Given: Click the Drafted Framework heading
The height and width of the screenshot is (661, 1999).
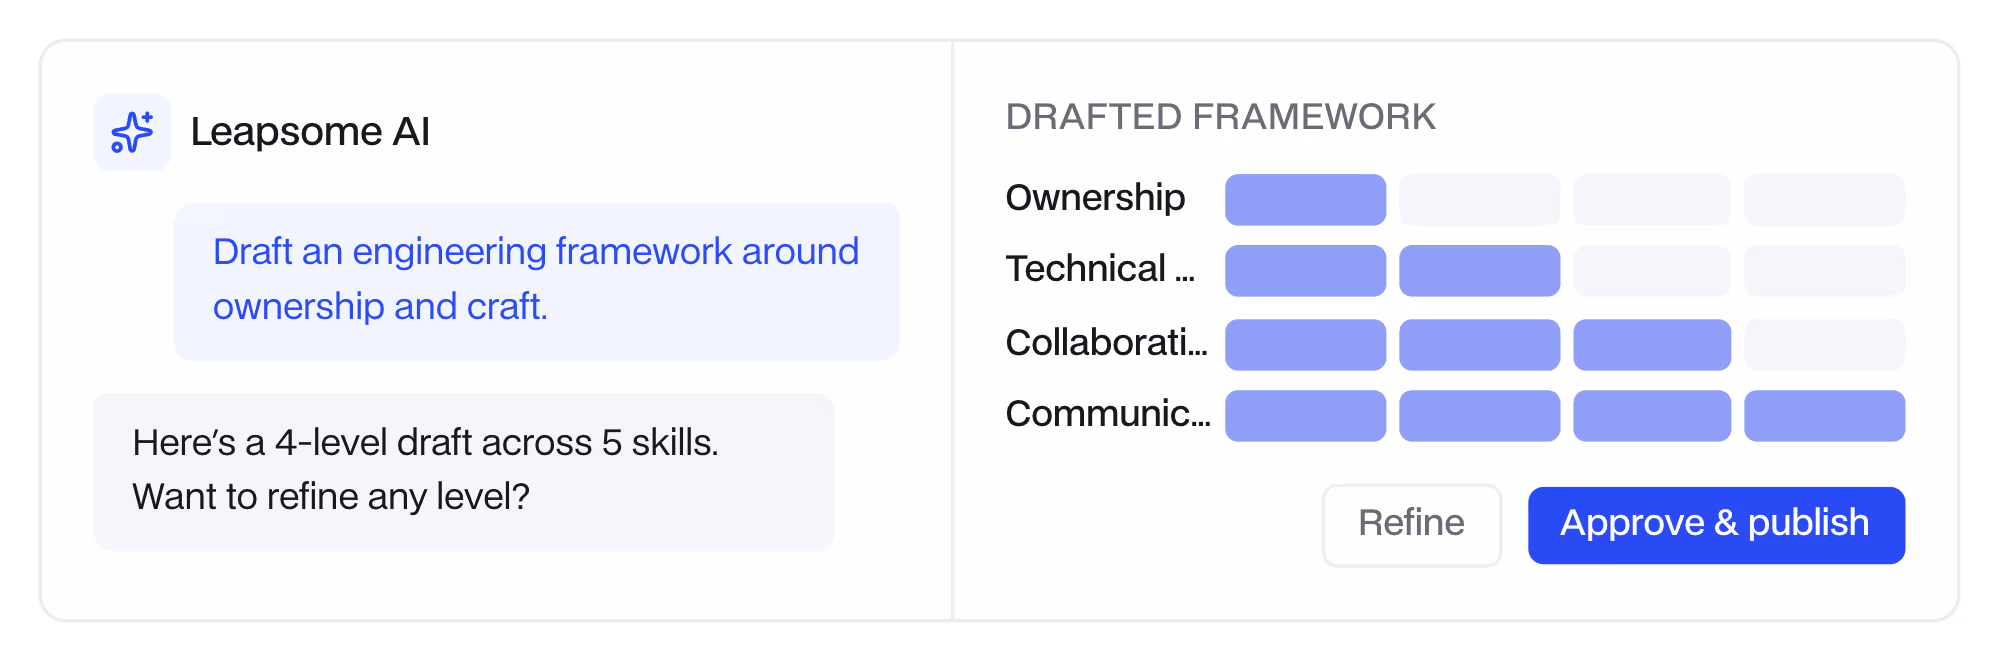Looking at the screenshot, I should point(1221,117).
